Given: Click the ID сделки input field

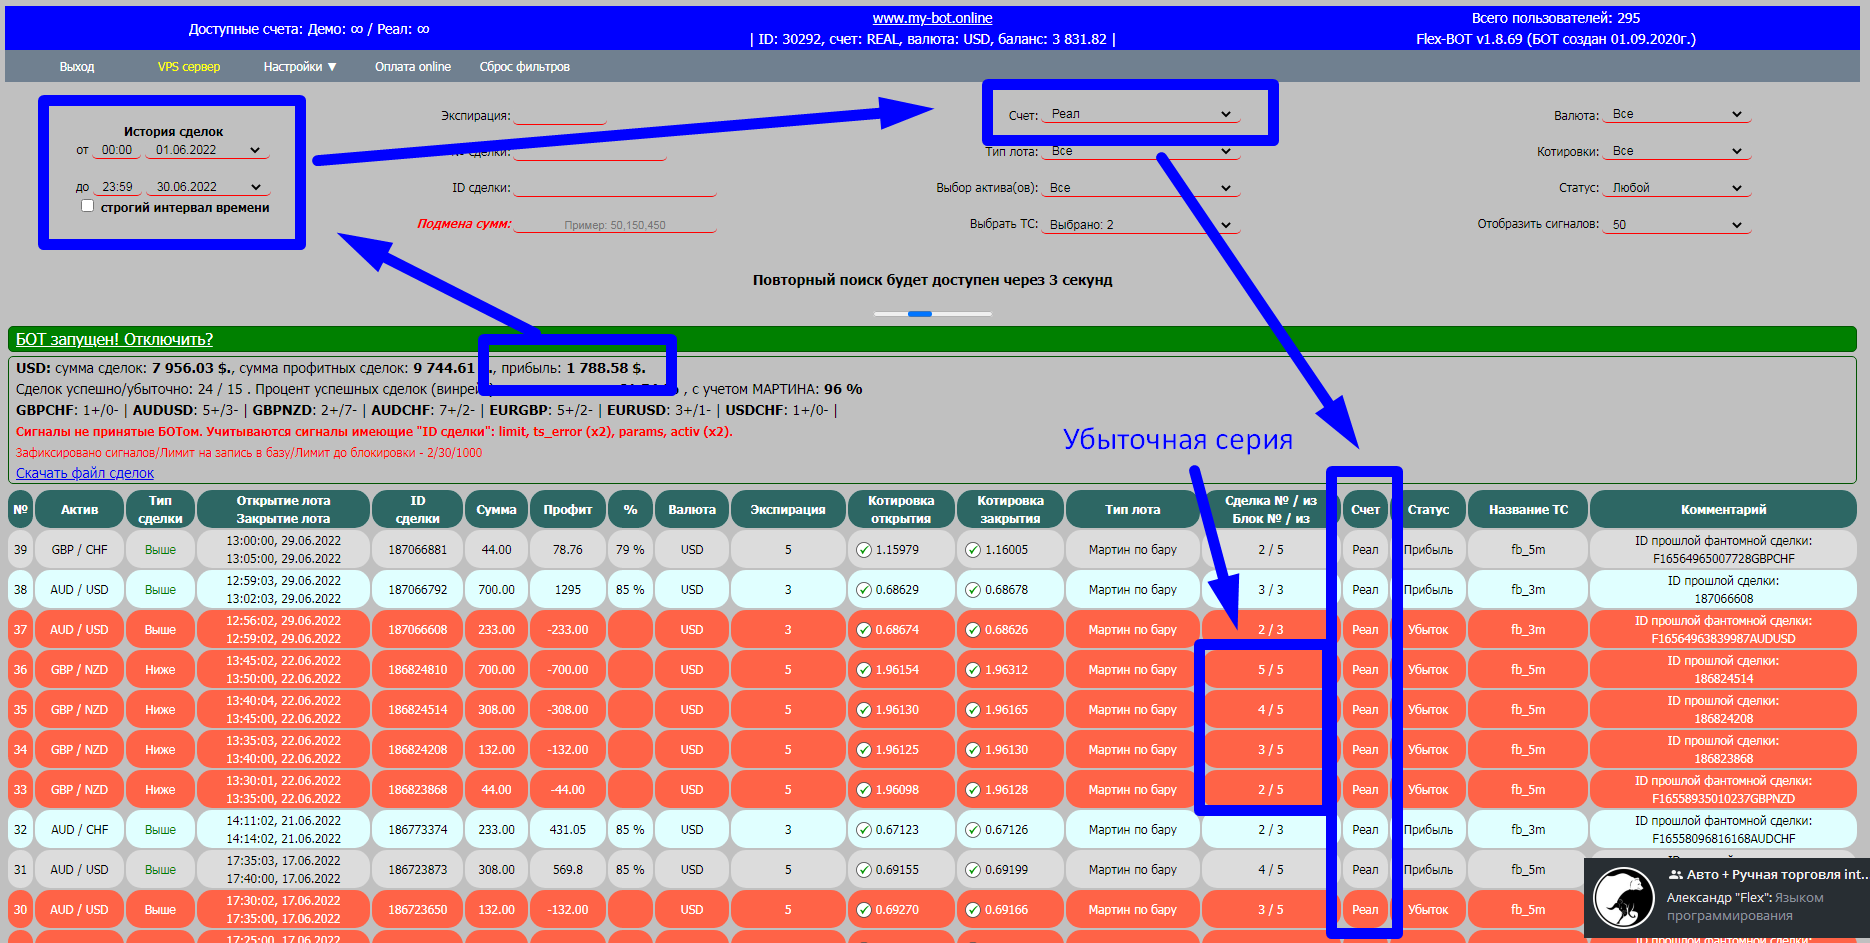Looking at the screenshot, I should 615,188.
